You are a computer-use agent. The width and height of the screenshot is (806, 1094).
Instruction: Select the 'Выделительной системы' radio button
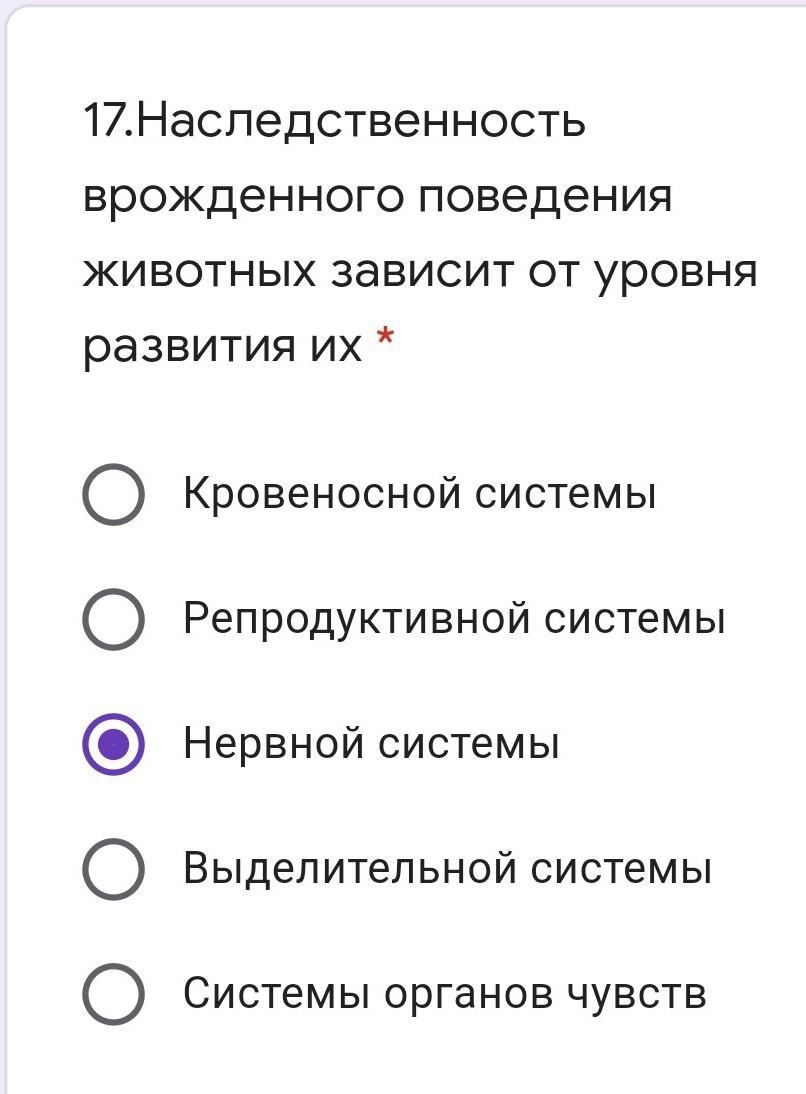pos(113,870)
